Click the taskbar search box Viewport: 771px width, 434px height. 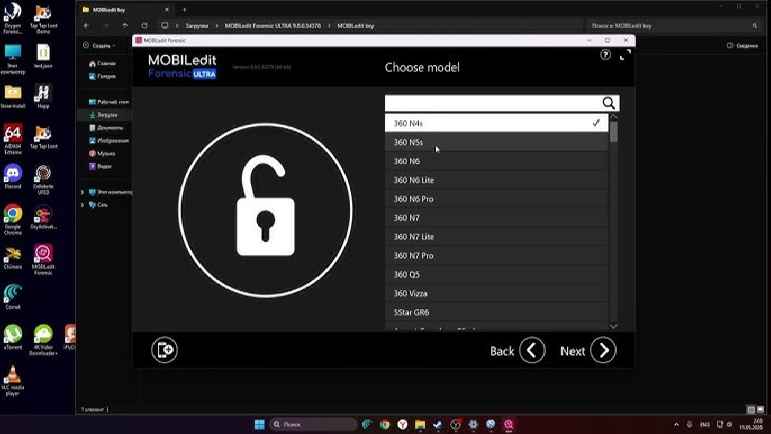(x=313, y=424)
